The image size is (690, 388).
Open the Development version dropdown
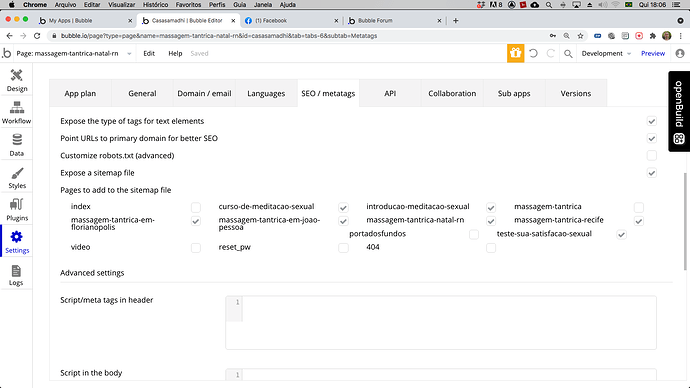pos(606,53)
